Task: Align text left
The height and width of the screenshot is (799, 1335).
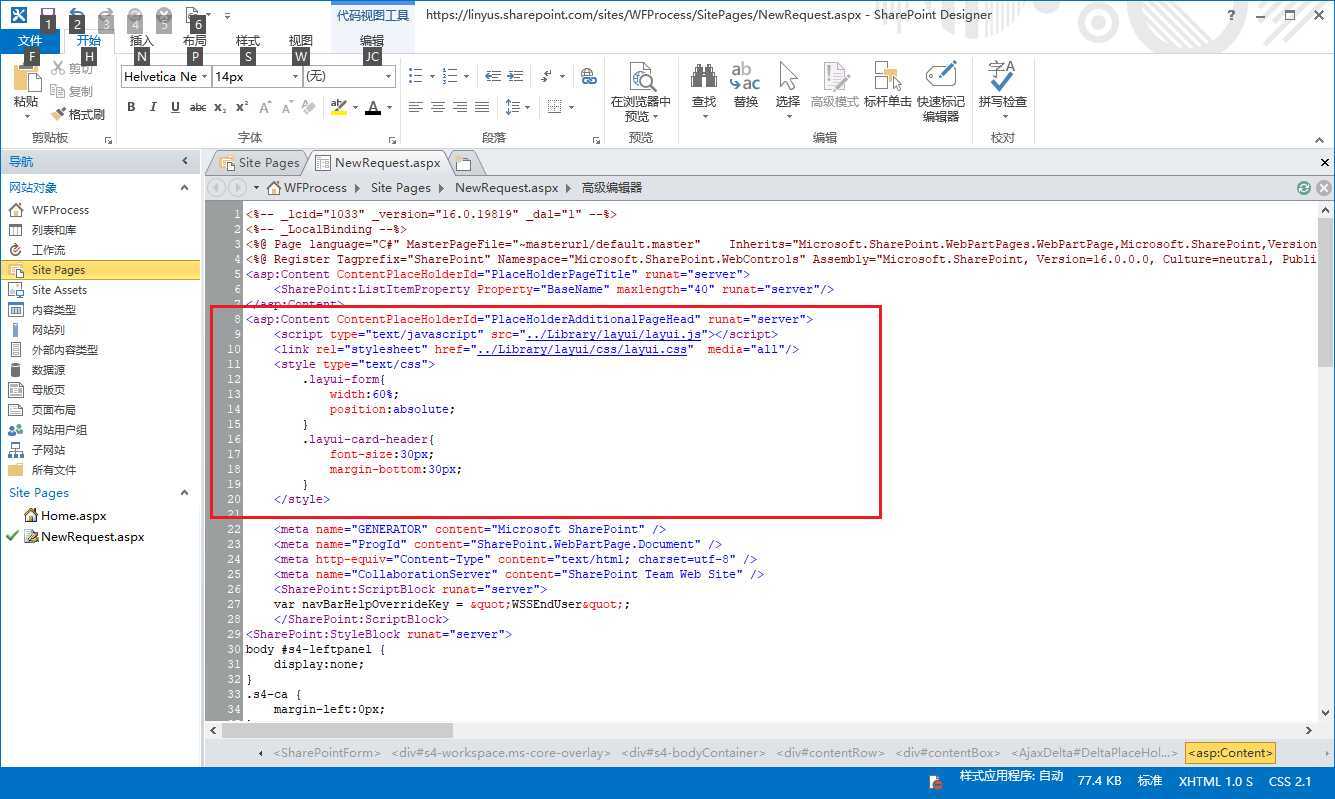Action: 416,107
